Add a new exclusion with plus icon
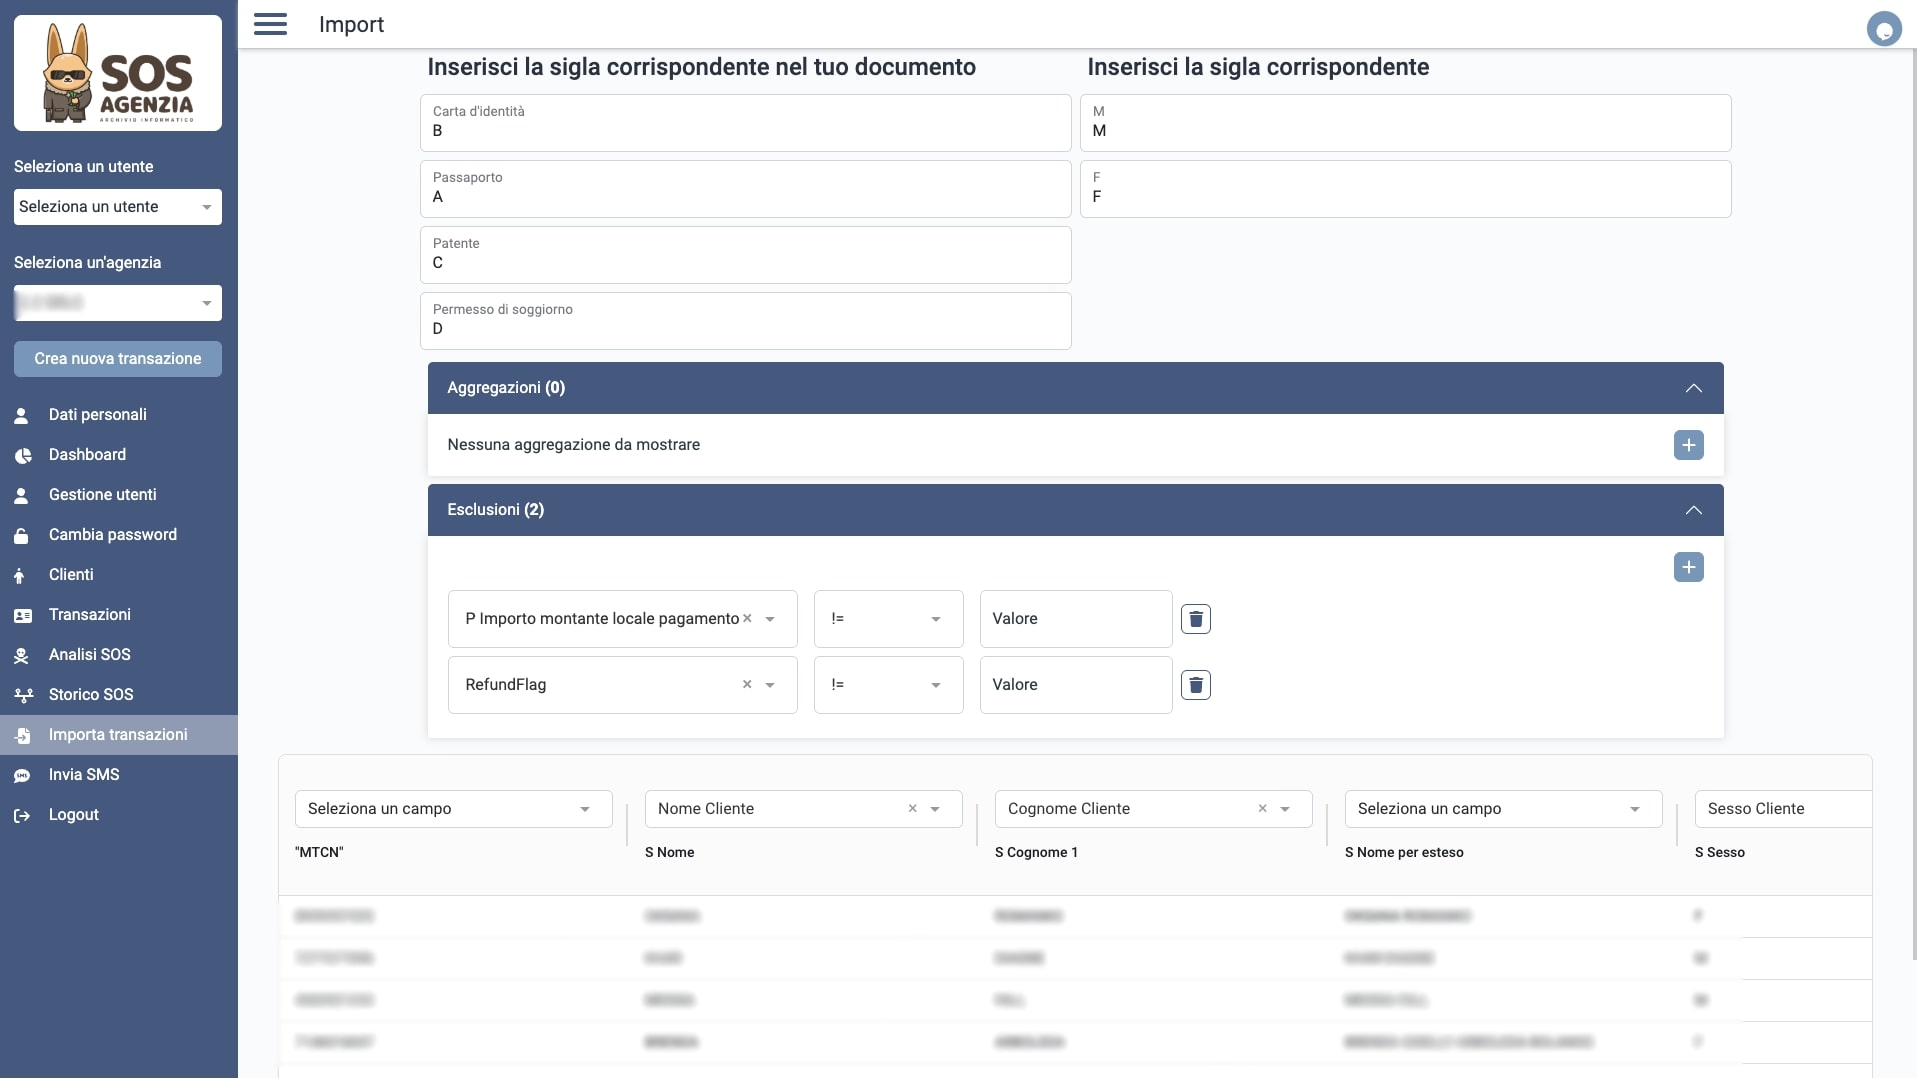The height and width of the screenshot is (1078, 1917). coord(1688,567)
